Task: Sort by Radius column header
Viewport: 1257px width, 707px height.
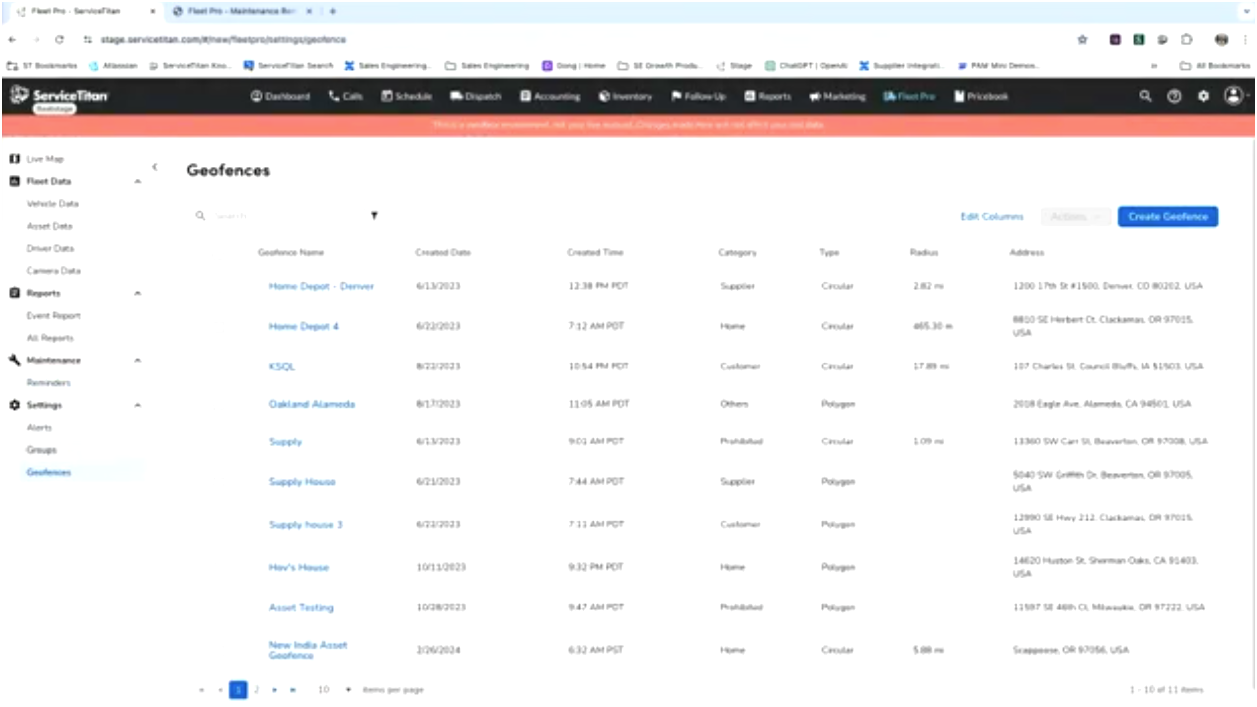Action: coord(924,253)
